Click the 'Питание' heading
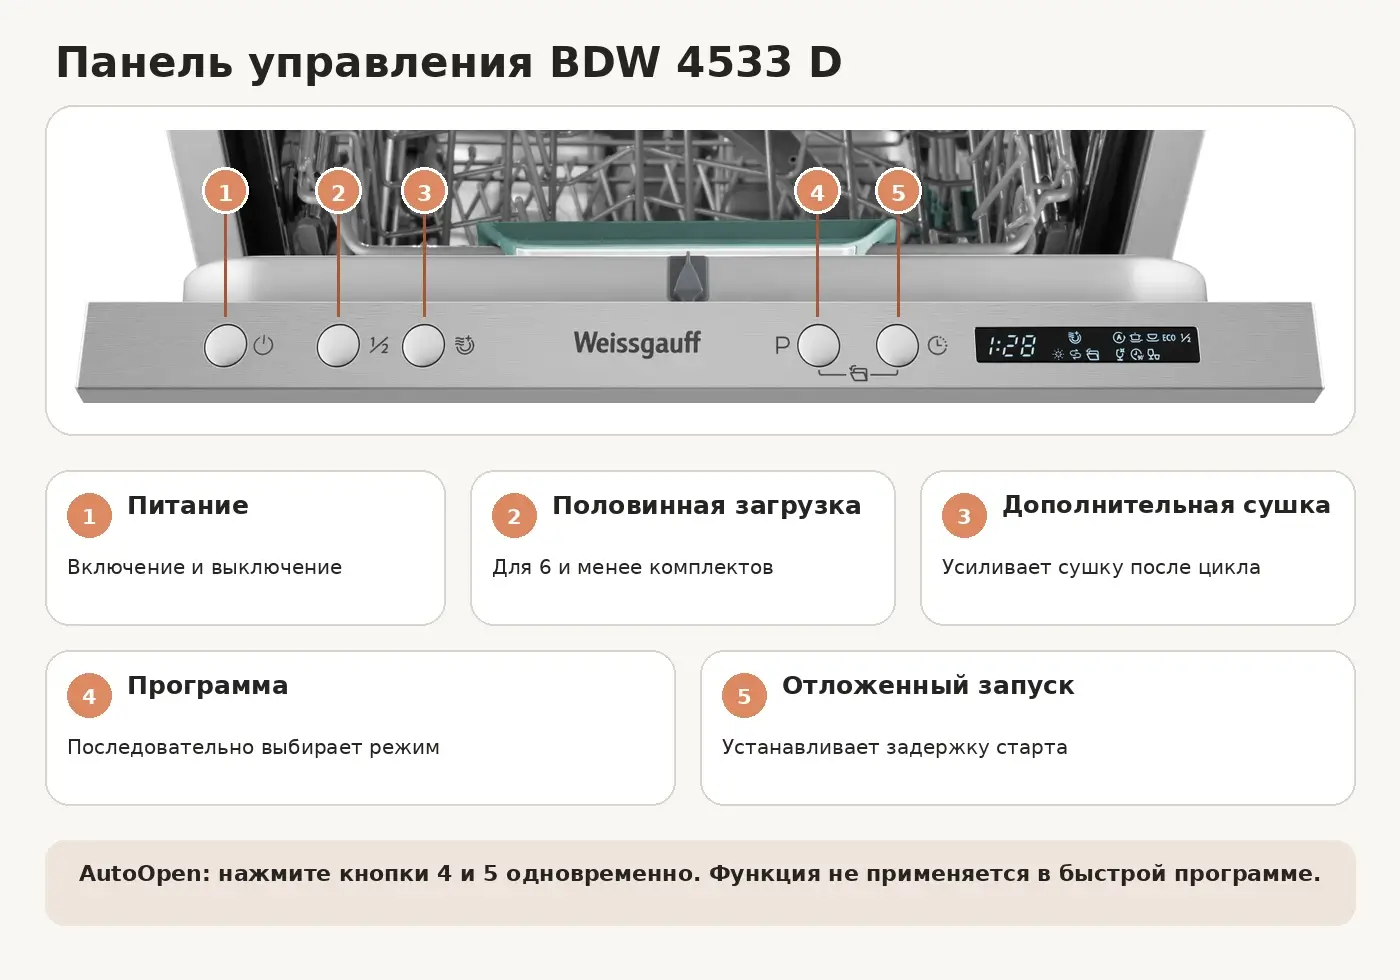Screen dimensions: 1400x980 click(188, 505)
